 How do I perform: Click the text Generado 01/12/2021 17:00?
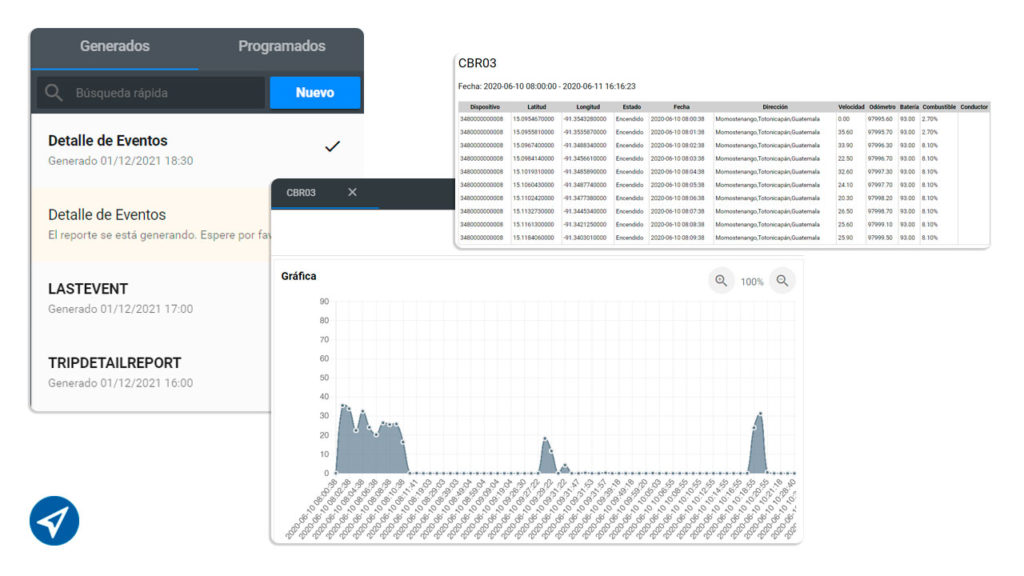coord(121,309)
